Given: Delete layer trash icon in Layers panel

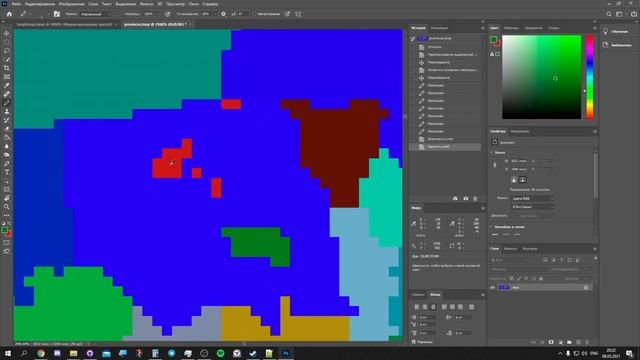Looking at the screenshot, I should click(x=587, y=342).
